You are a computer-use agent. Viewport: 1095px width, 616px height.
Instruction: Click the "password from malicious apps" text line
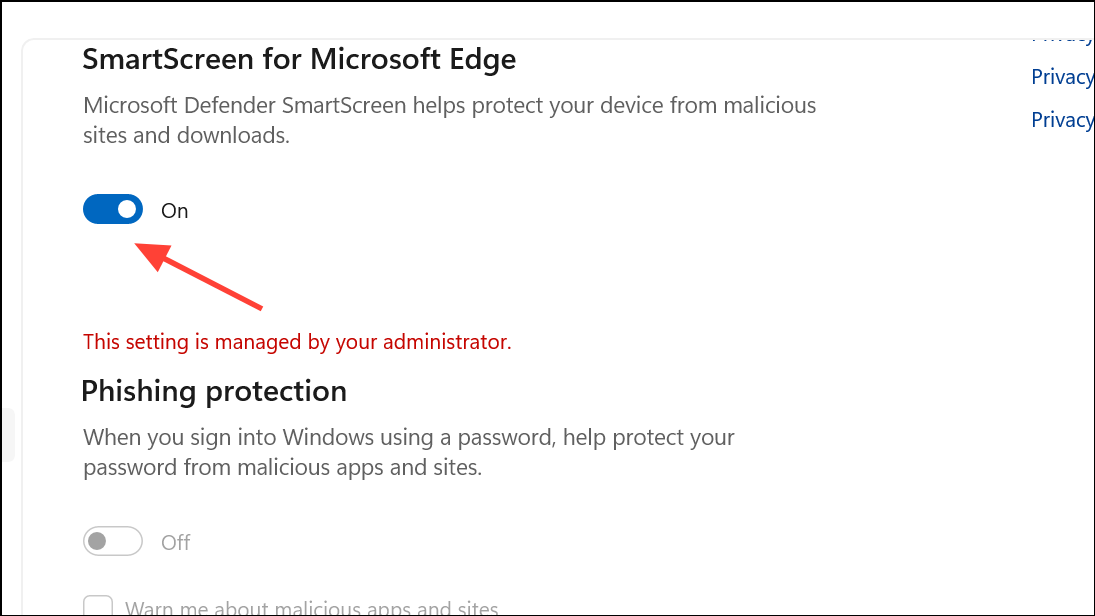point(282,467)
